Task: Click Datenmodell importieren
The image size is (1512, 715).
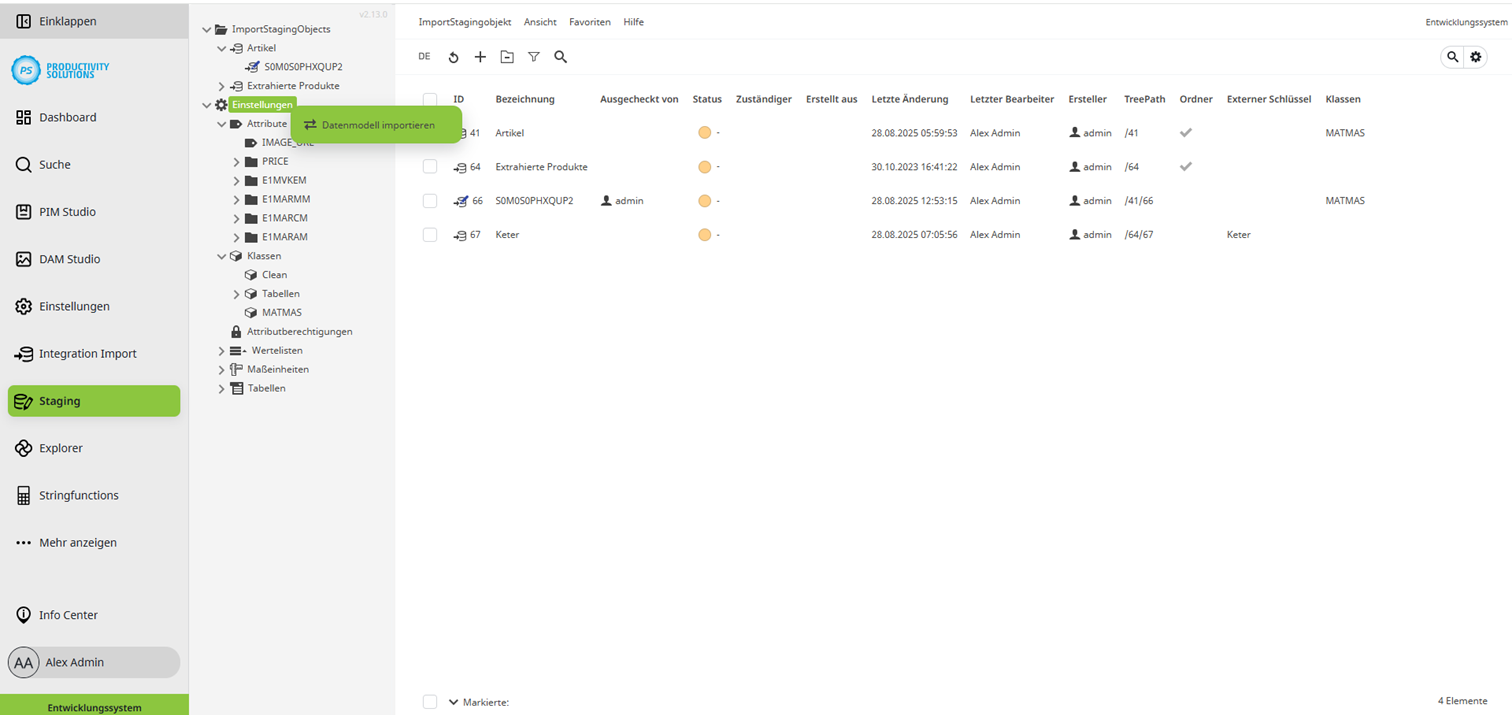Action: click(x=376, y=124)
